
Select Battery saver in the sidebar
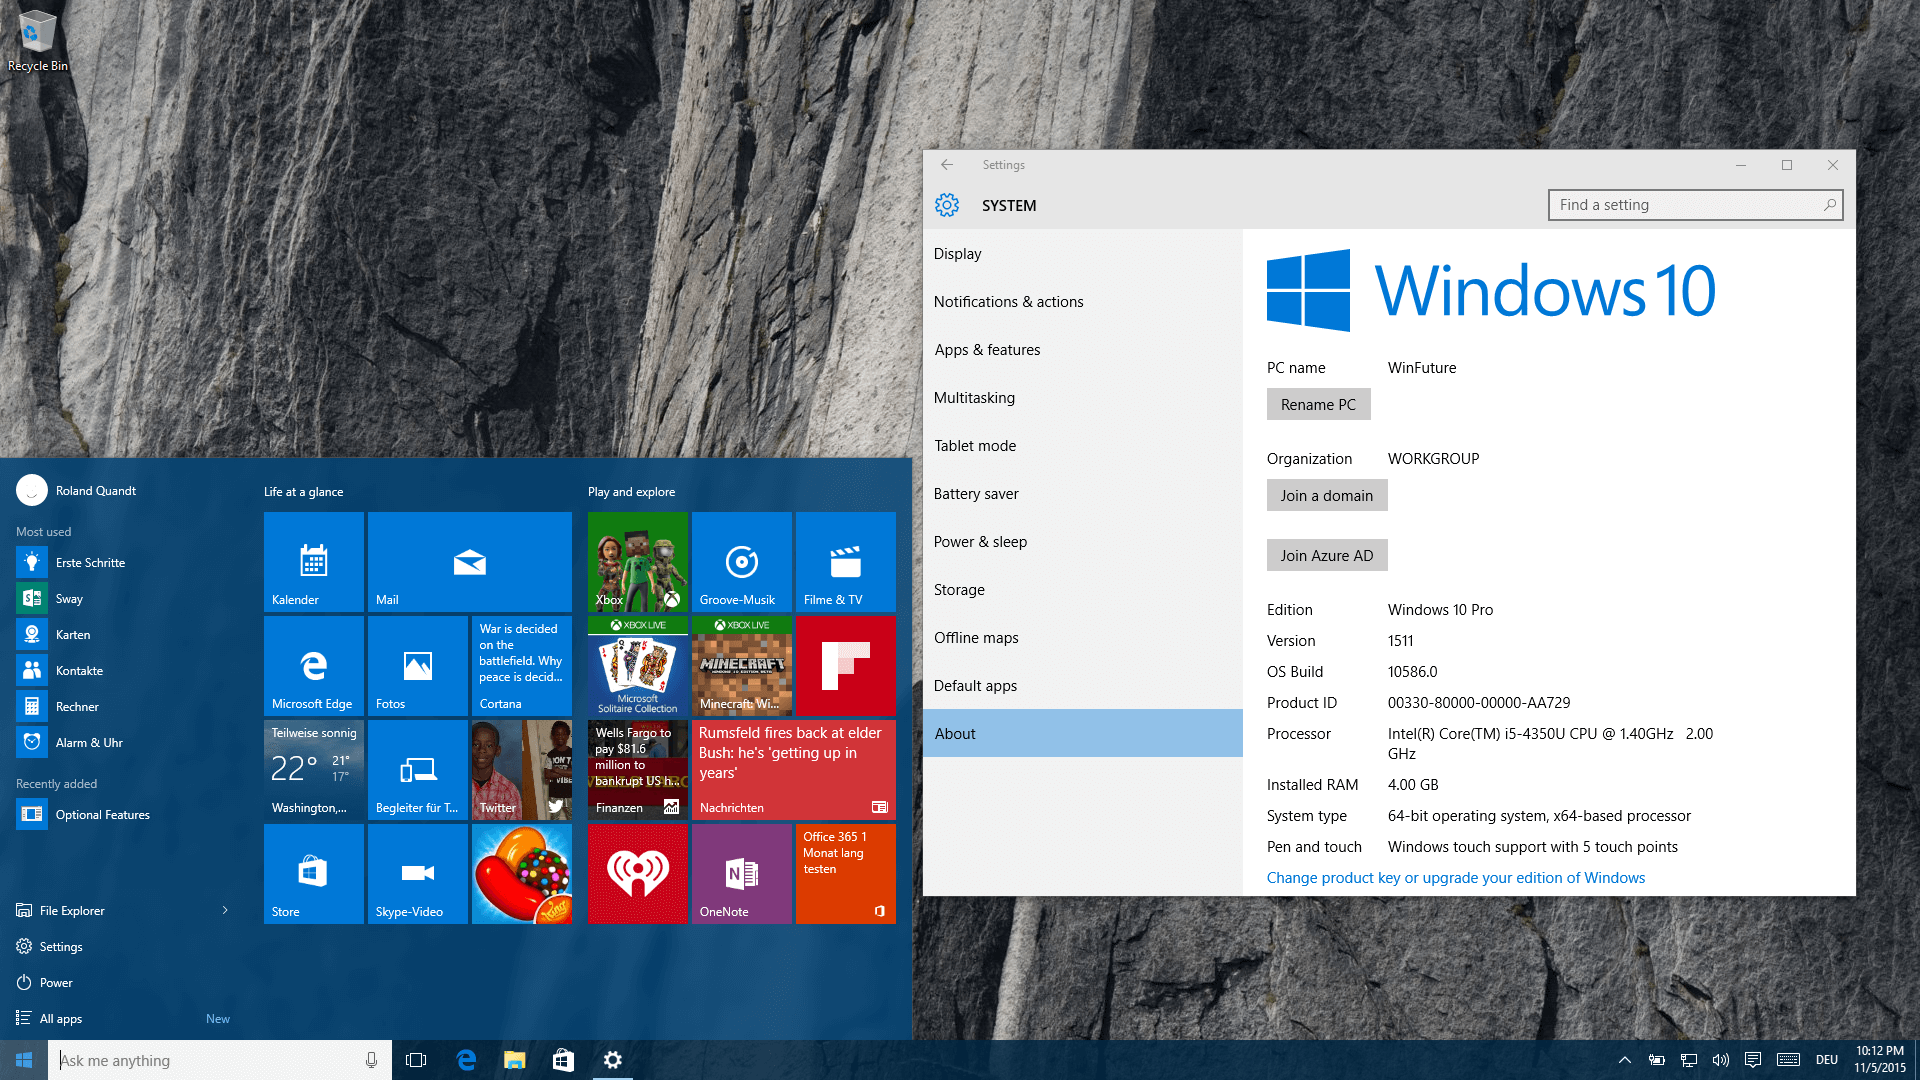click(x=976, y=494)
